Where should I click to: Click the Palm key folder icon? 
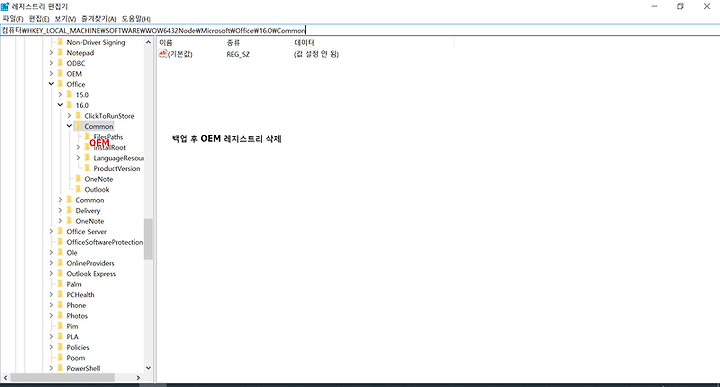(x=60, y=284)
